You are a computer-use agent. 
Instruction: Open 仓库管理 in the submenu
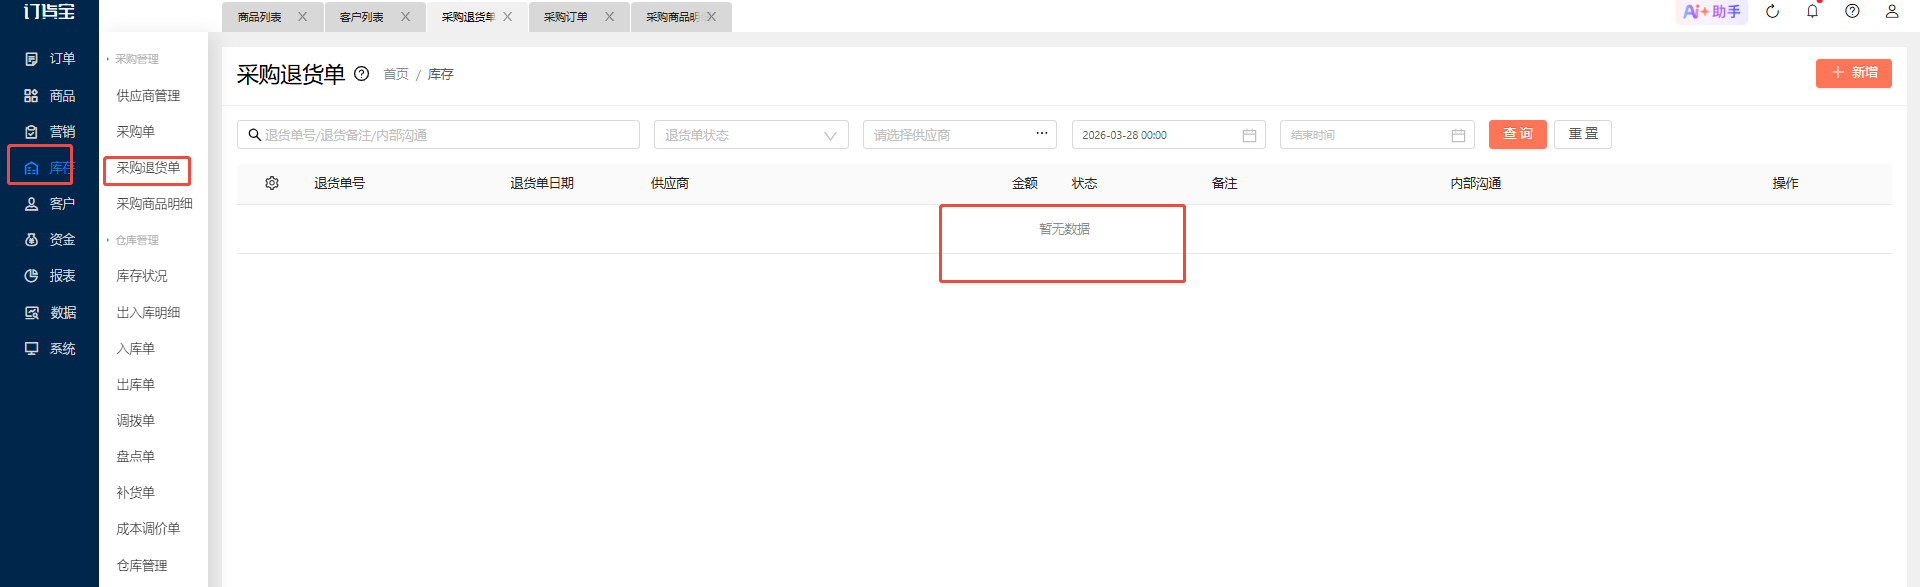142,566
